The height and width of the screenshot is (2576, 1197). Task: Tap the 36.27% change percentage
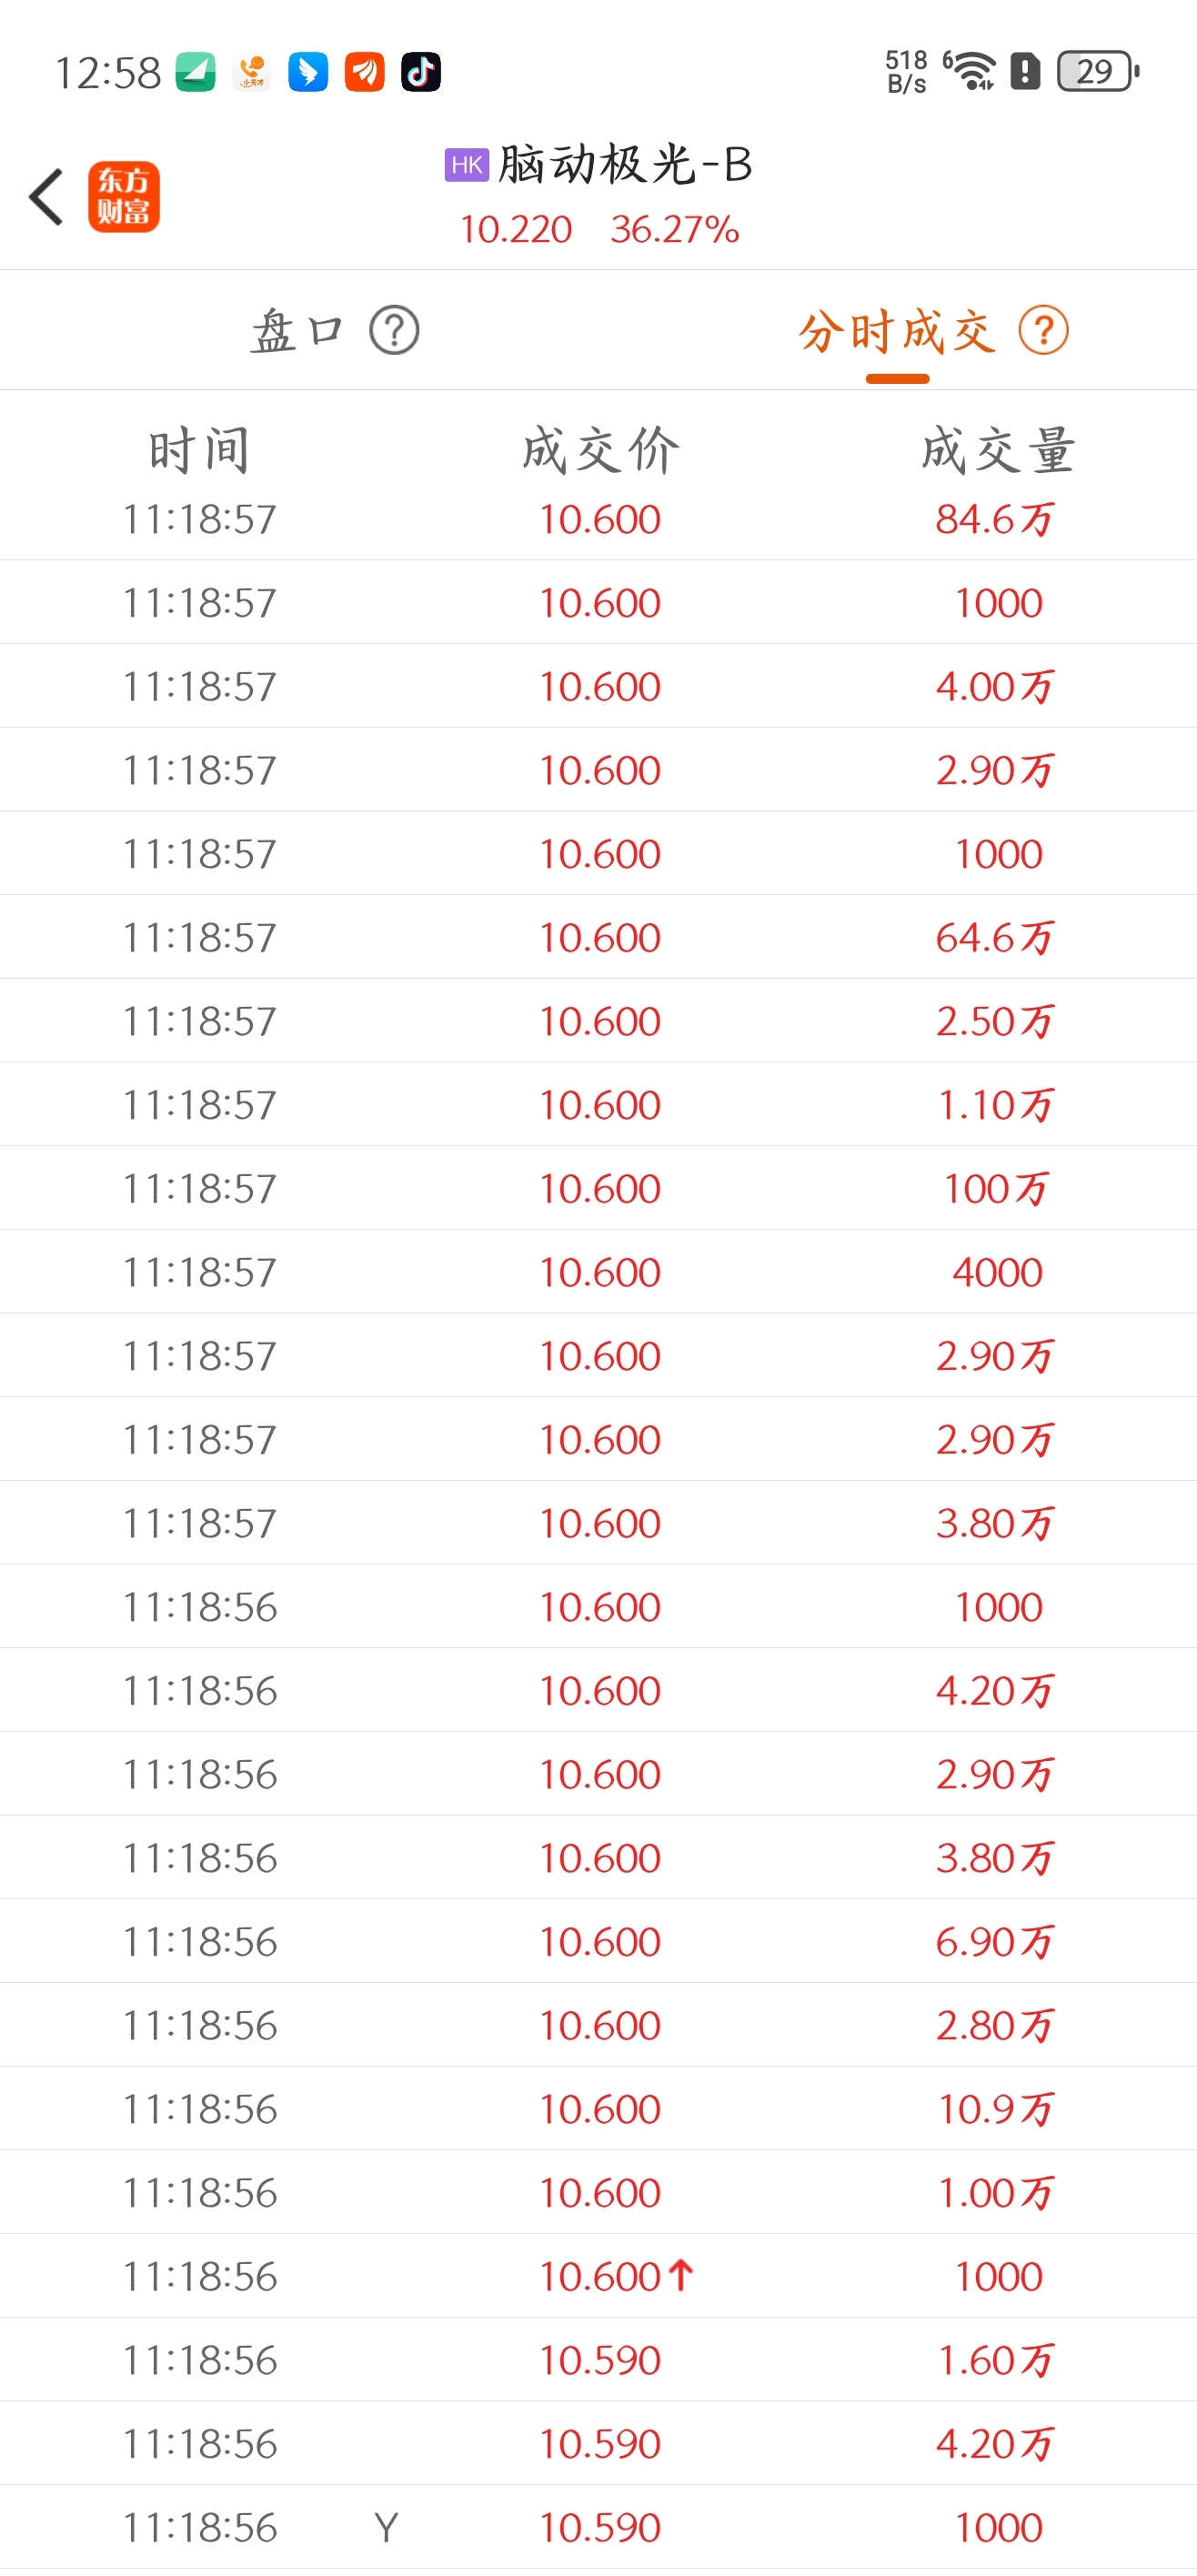tap(675, 230)
